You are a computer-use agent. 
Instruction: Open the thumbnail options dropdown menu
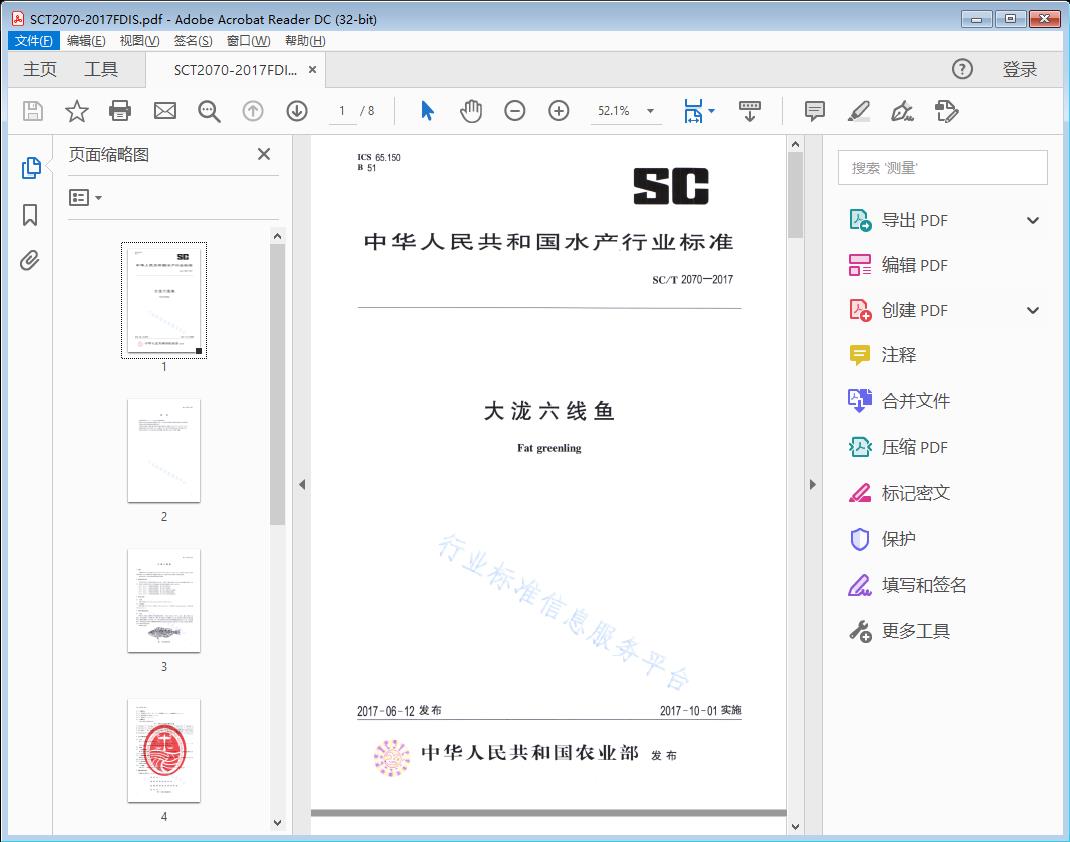pos(86,198)
